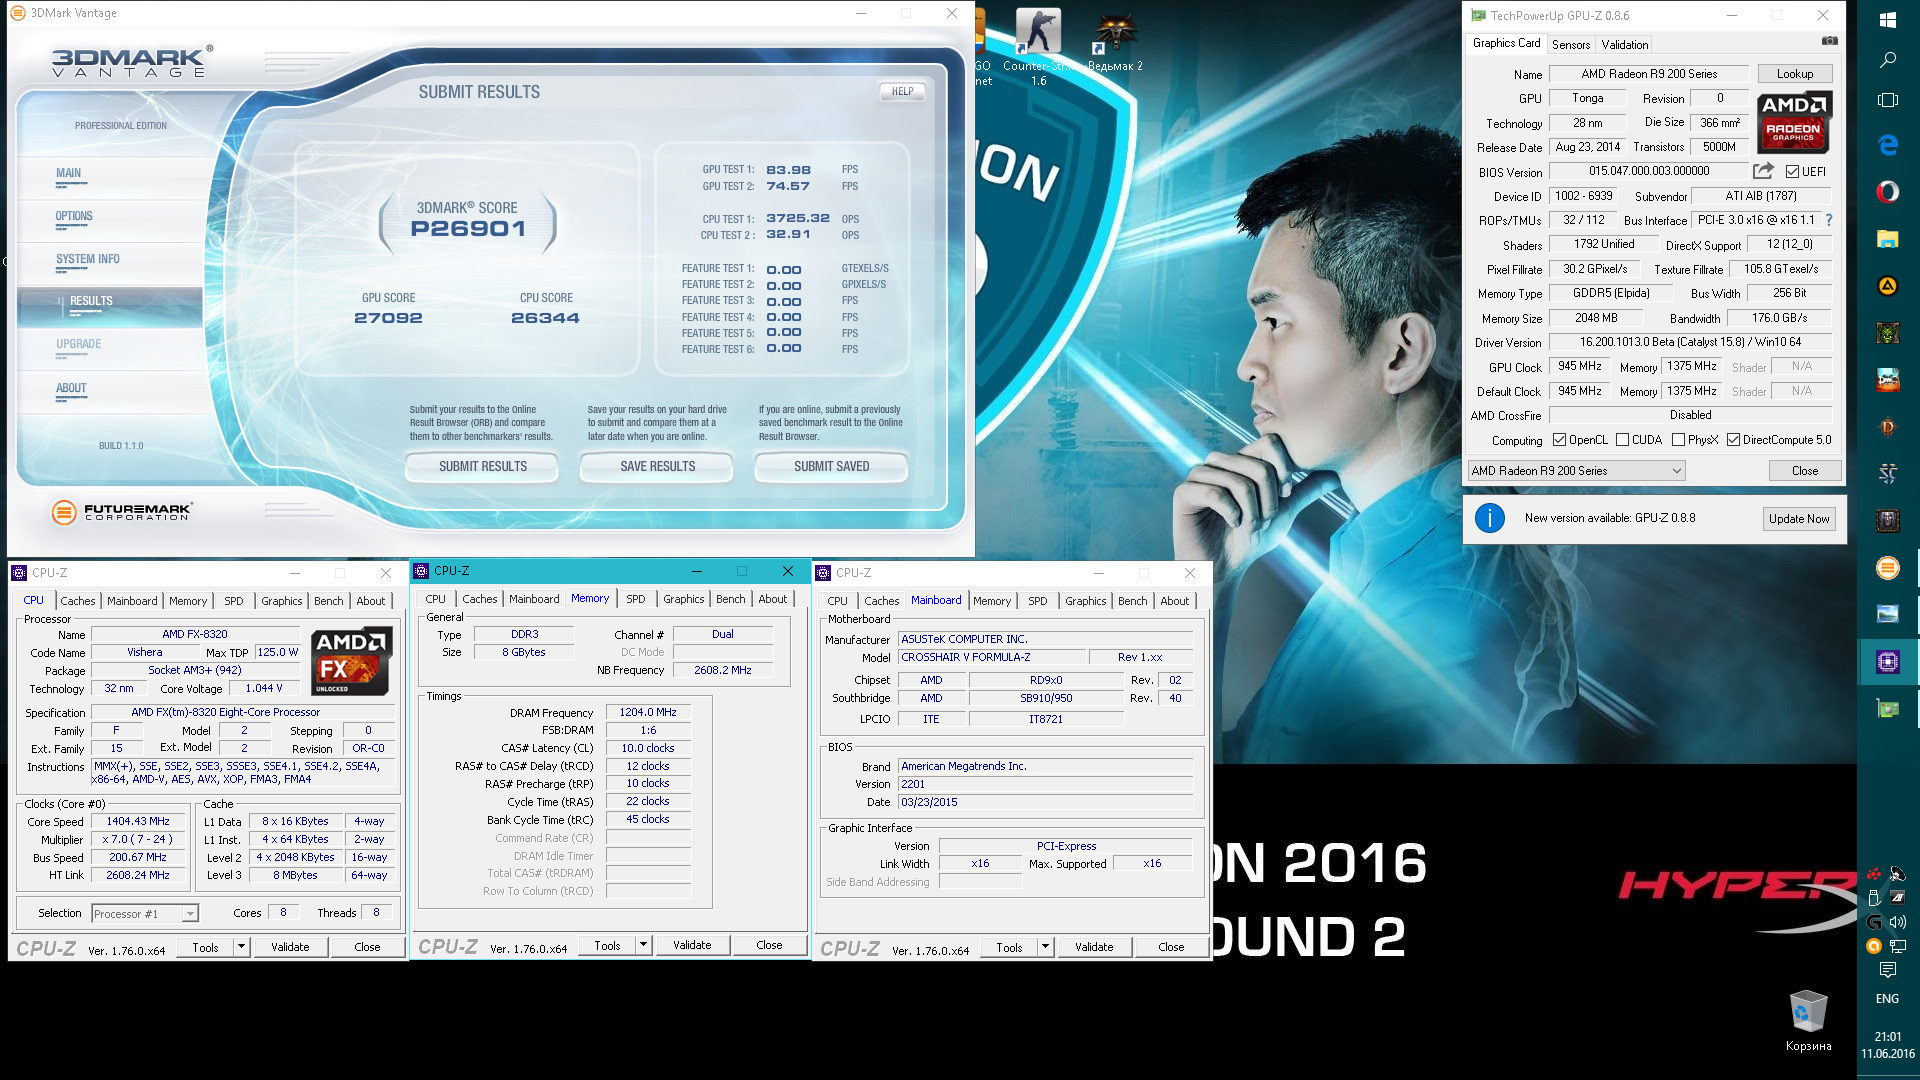Toggle CUDA checkbox in GPU-Z
This screenshot has height=1080, width=1920.
tap(1622, 440)
